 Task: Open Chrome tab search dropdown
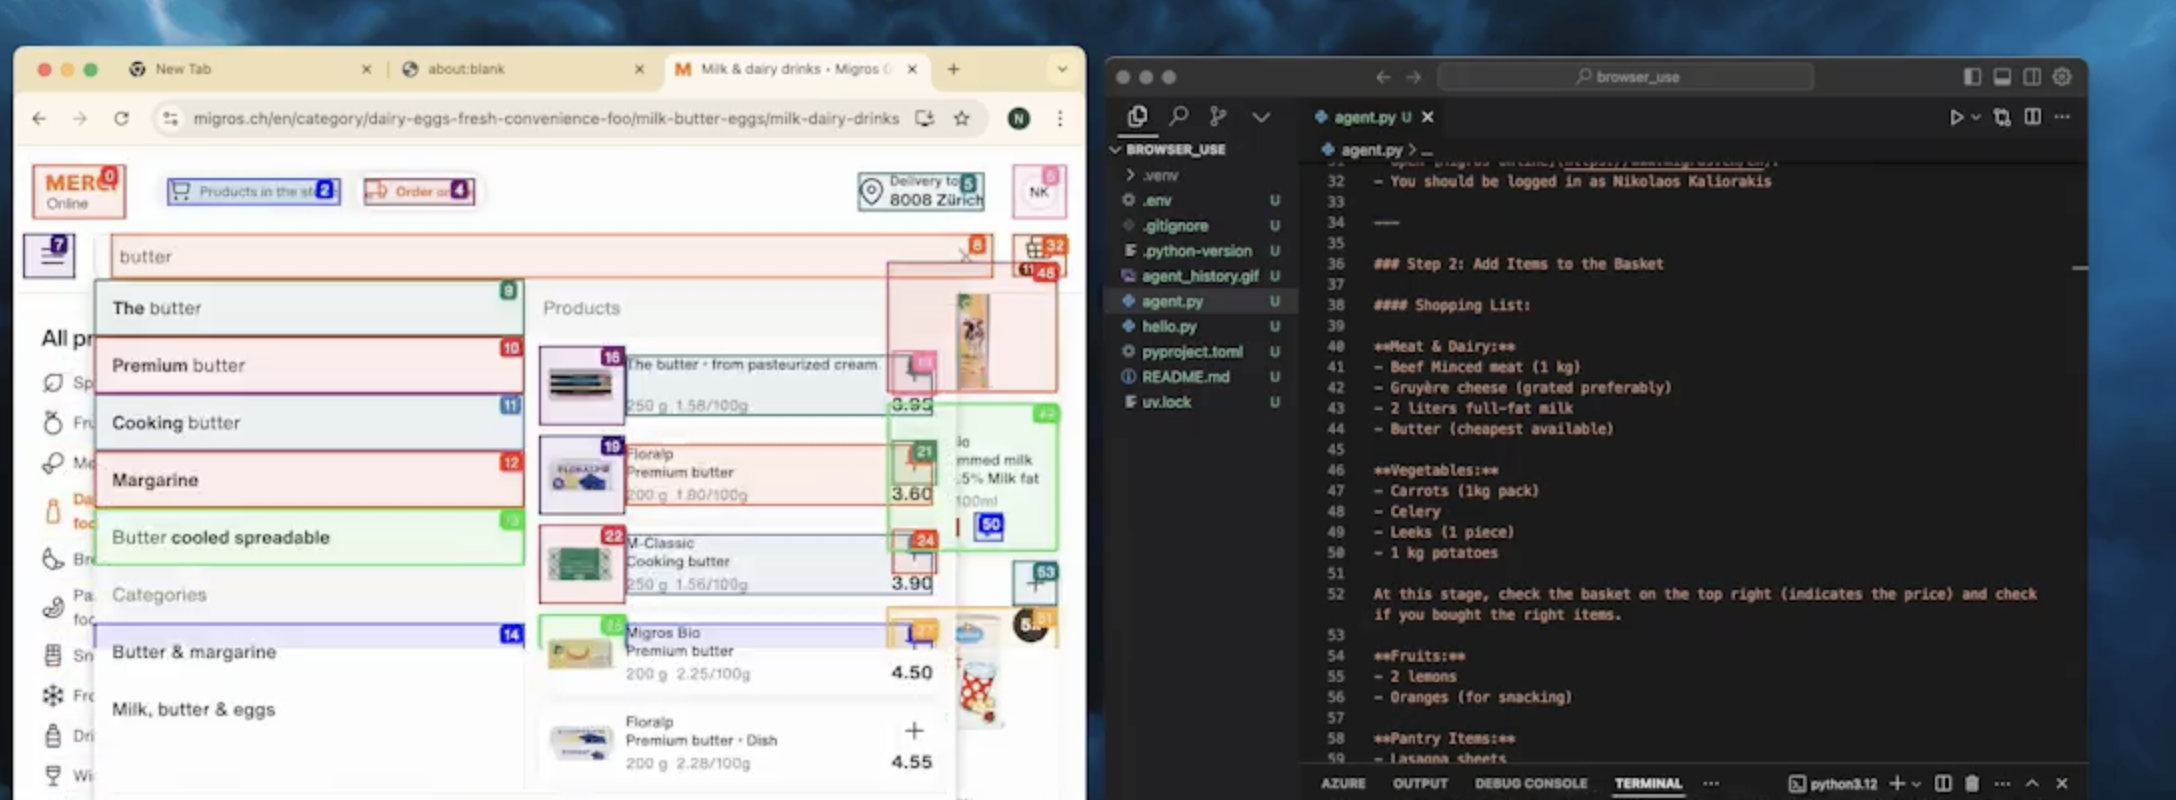1062,69
